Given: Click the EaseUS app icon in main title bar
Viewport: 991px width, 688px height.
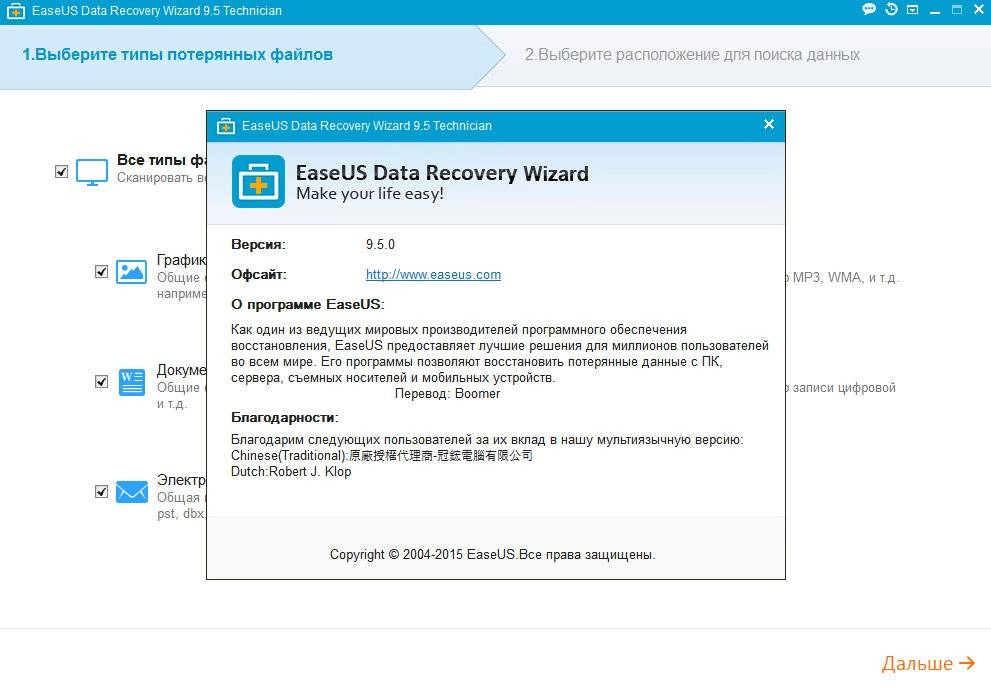Looking at the screenshot, I should (15, 11).
